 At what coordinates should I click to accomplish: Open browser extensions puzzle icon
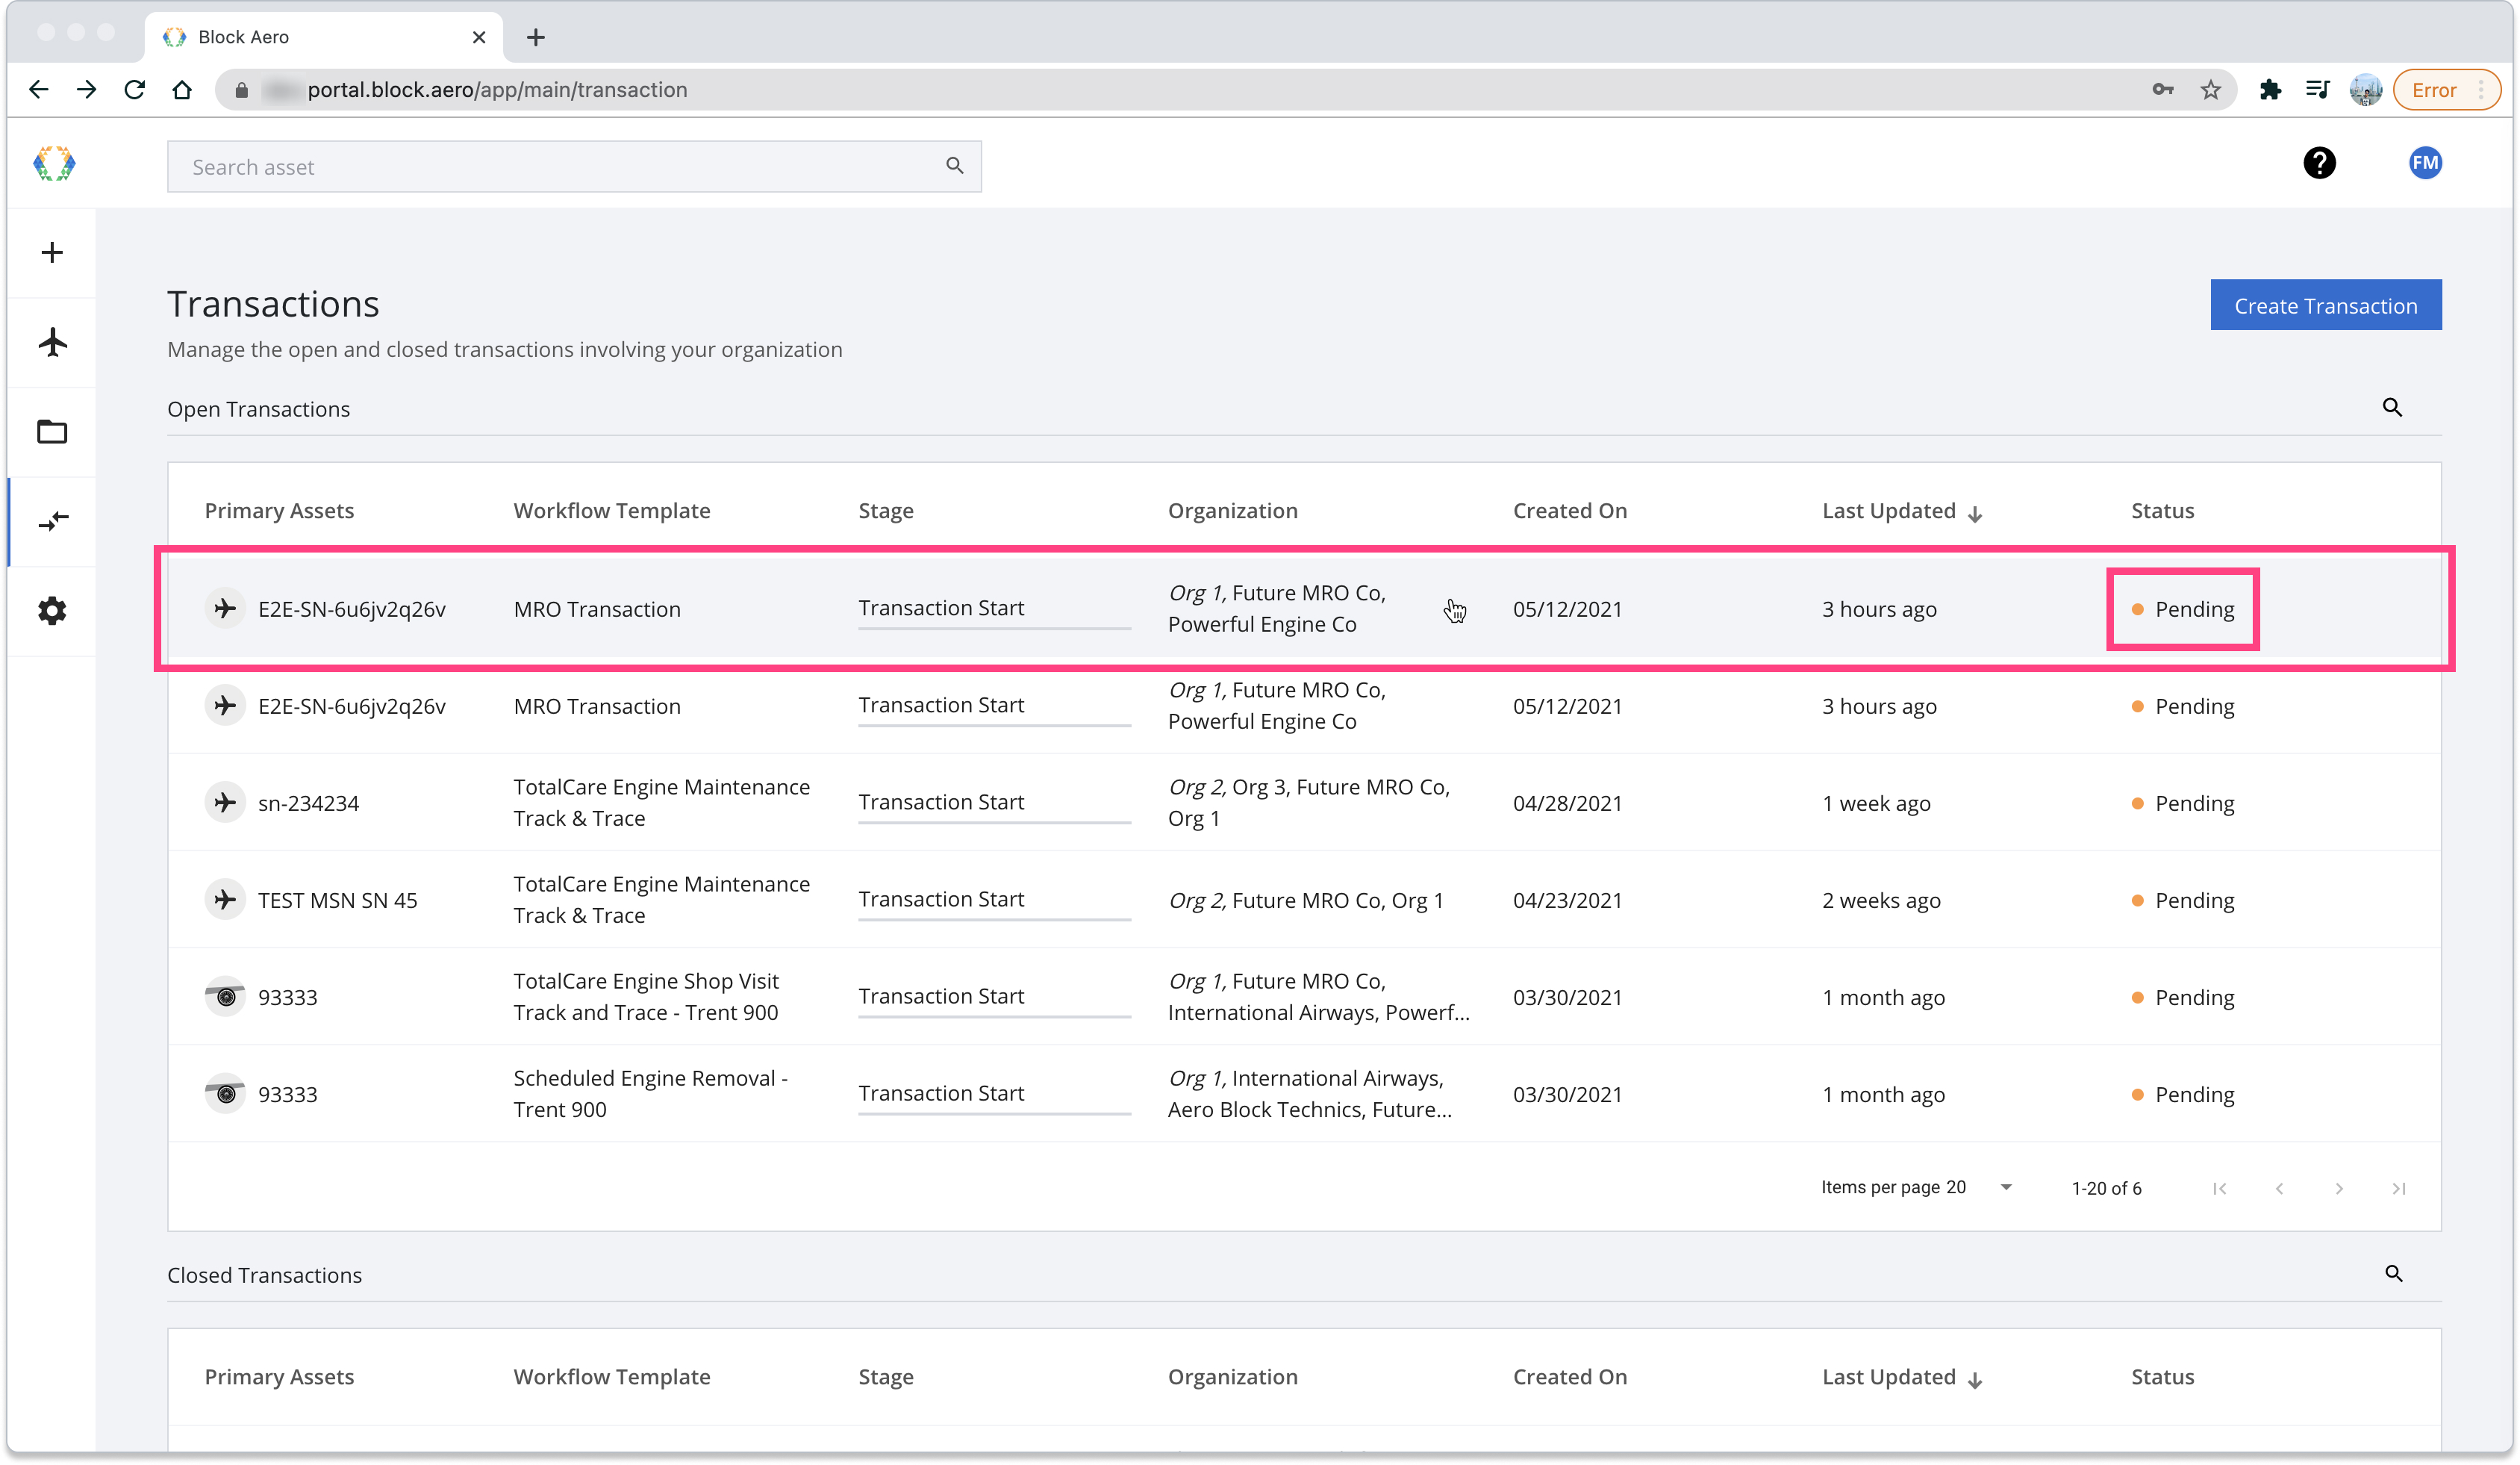pos(2270,90)
